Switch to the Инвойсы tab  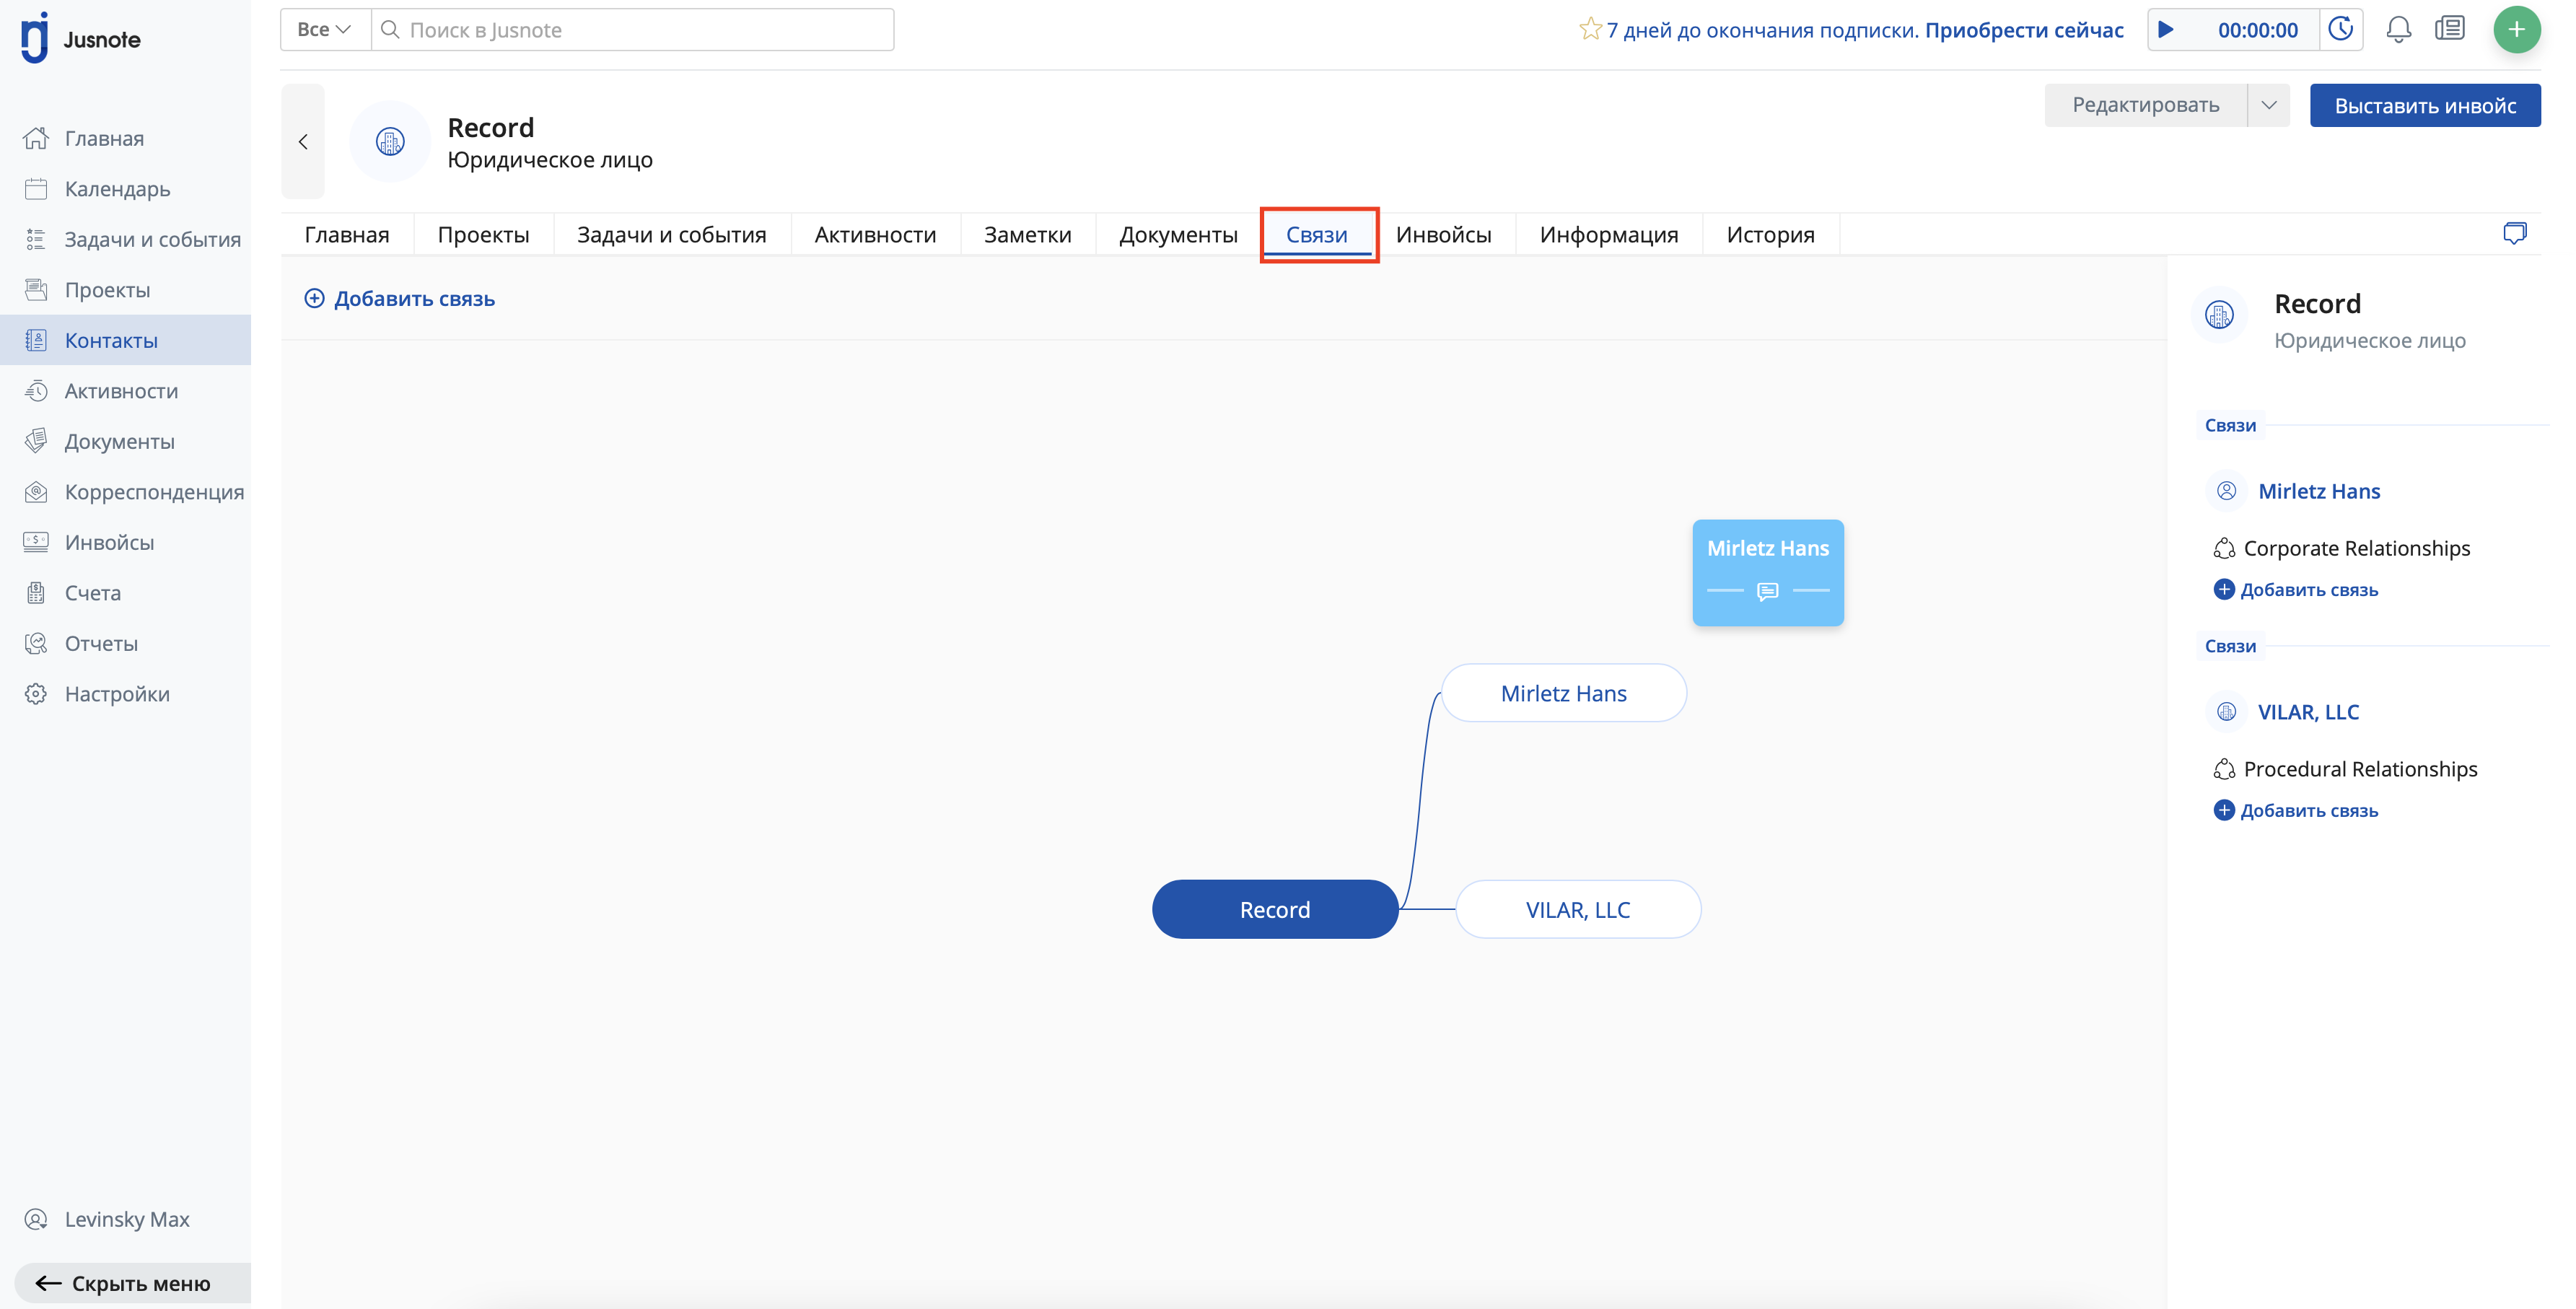1443,235
